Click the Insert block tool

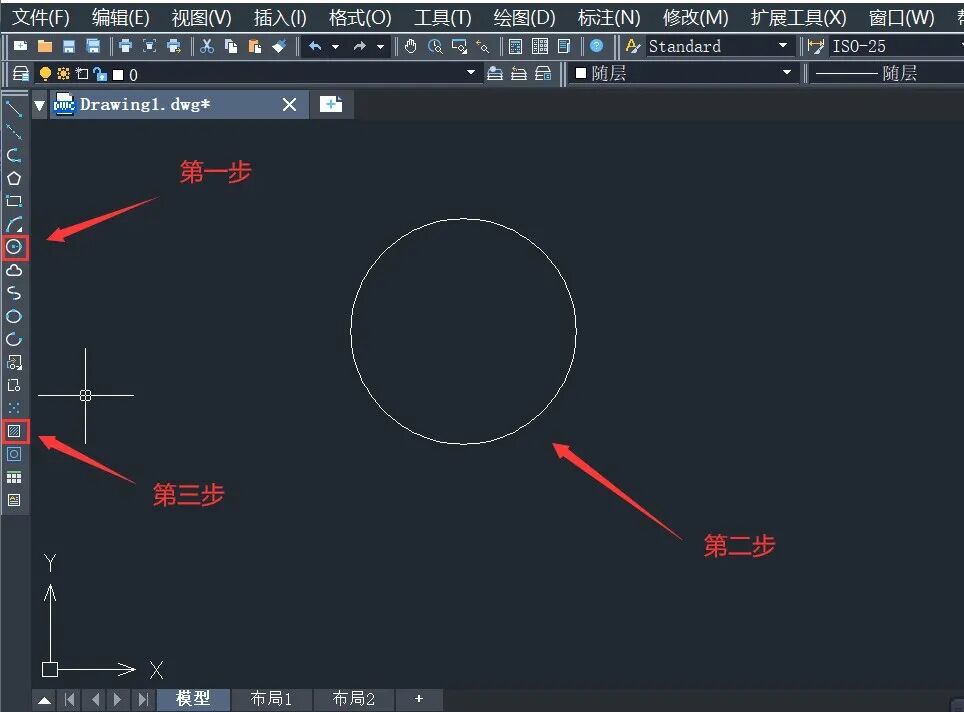(x=14, y=363)
